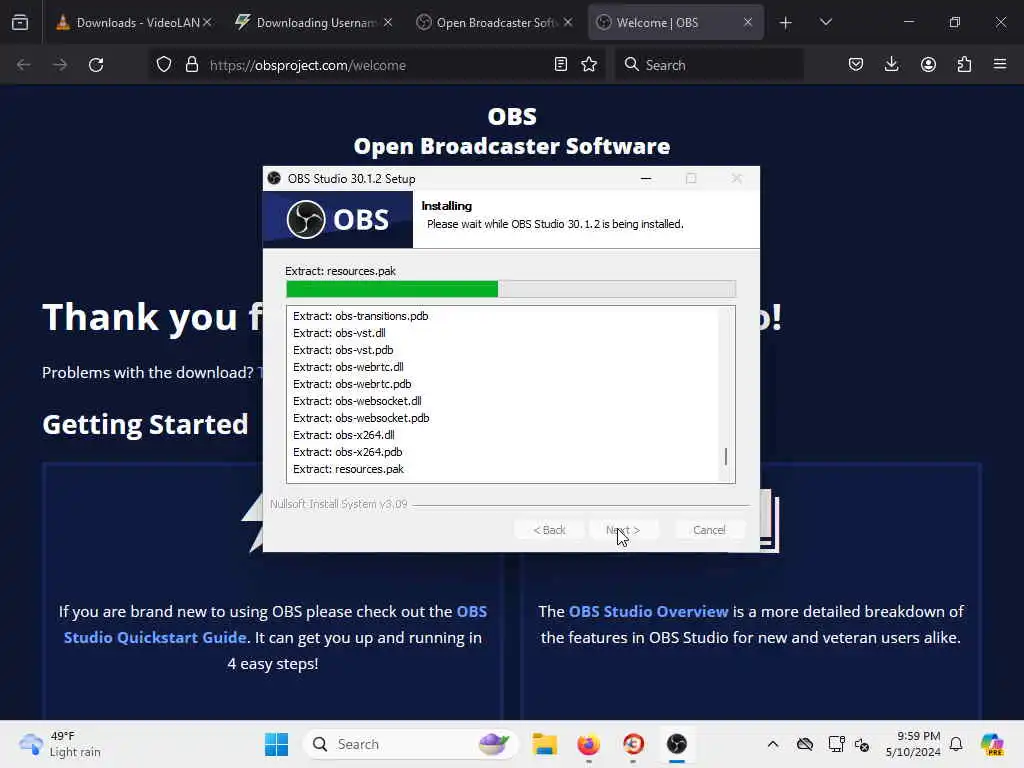Bookmark this page with the star icon
Viewport: 1024px width, 768px height.
point(589,65)
